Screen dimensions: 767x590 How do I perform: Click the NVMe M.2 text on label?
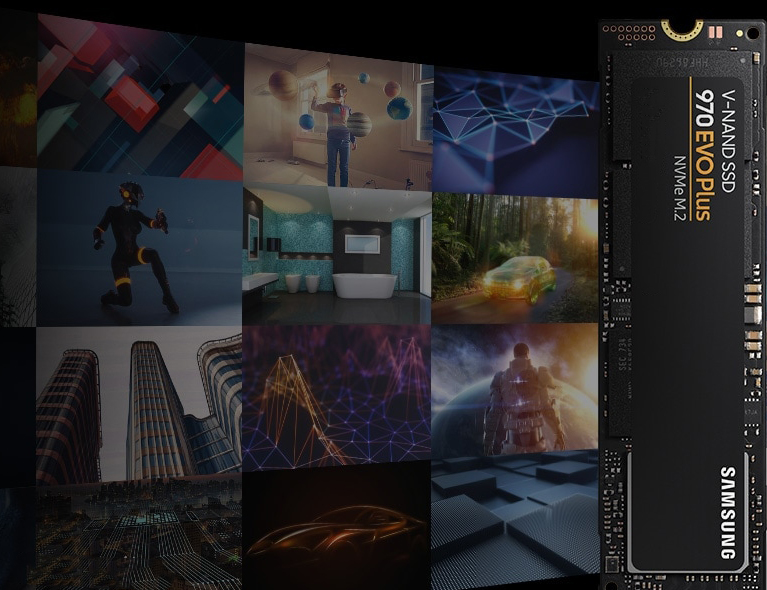pyautogui.click(x=680, y=188)
